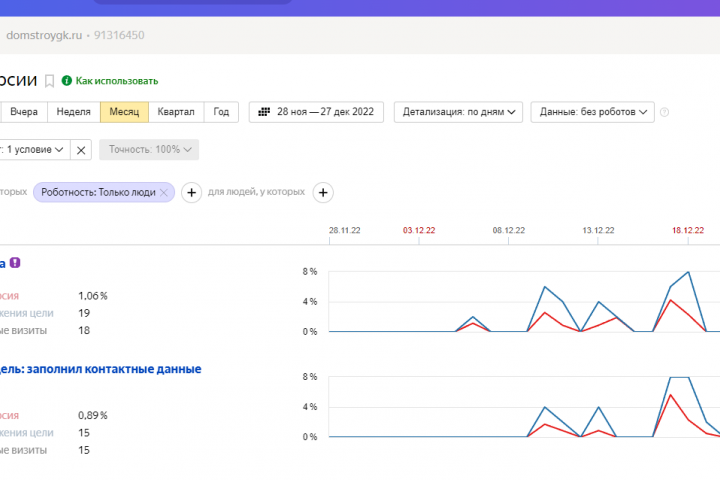Viewport: 720px width, 480px height.
Task: Click the 28.11.22 timeline date marker
Action: (x=344, y=230)
